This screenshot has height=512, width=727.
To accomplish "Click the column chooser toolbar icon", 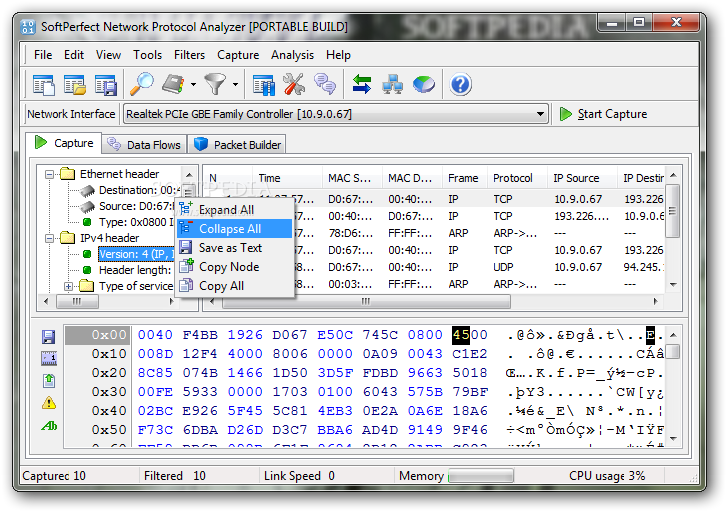I will 263,85.
